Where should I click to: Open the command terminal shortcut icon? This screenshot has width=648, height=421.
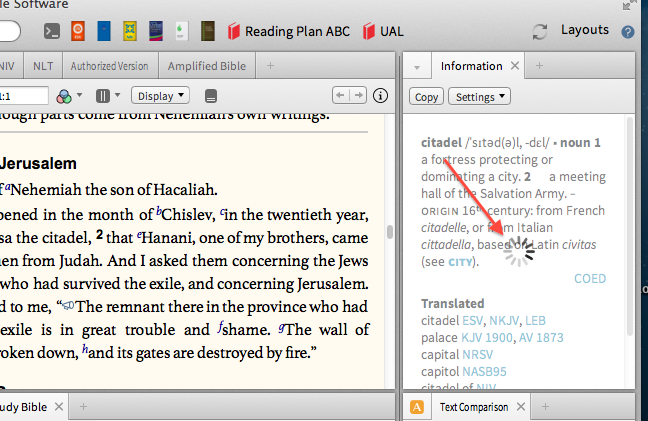pos(52,31)
